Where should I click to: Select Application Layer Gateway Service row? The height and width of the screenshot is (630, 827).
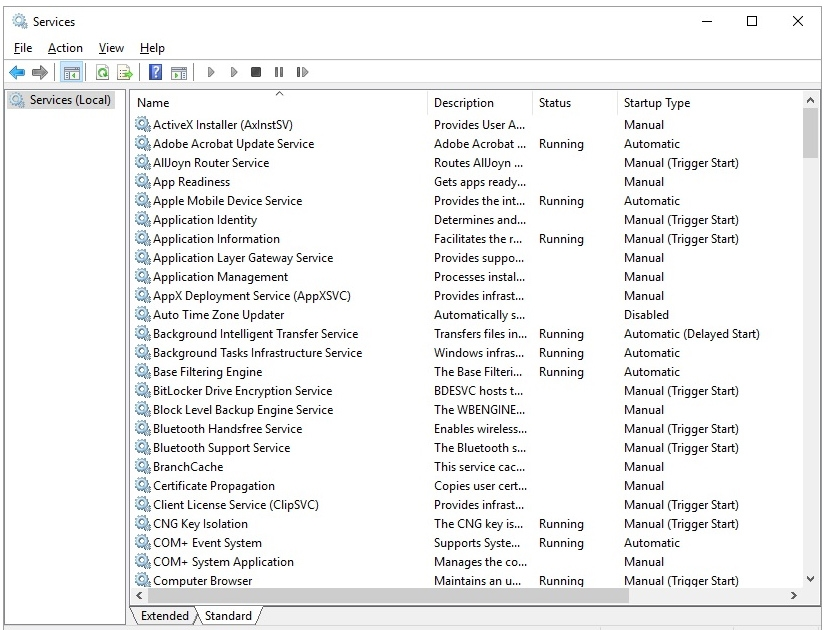(467, 257)
